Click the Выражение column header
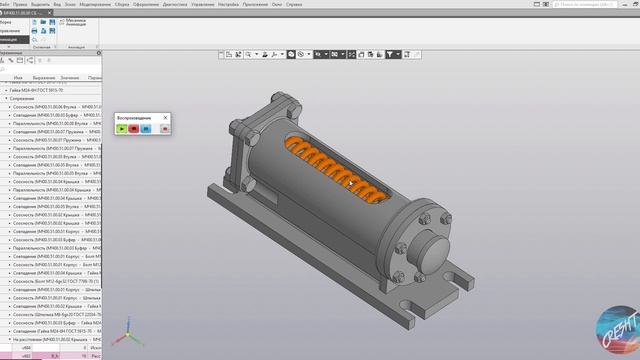 [x=44, y=78]
